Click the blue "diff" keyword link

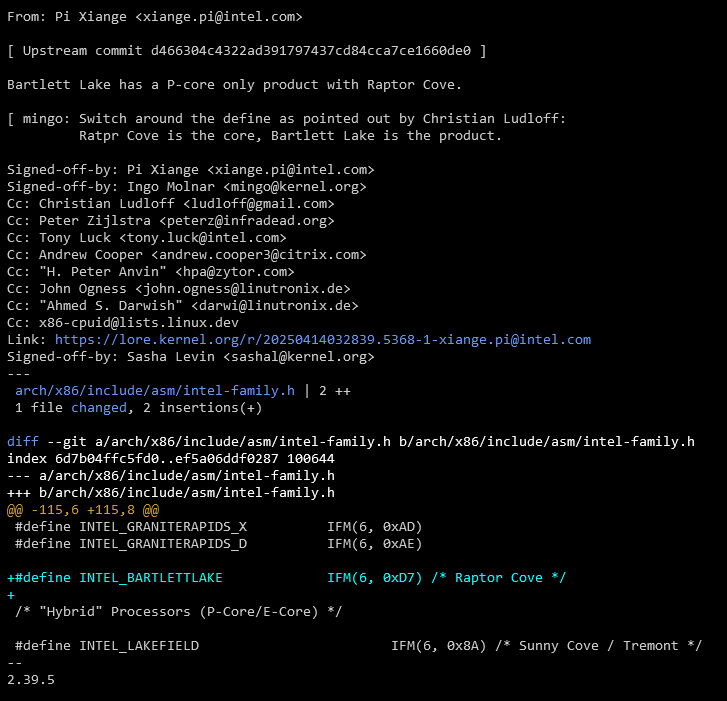tap(23, 441)
